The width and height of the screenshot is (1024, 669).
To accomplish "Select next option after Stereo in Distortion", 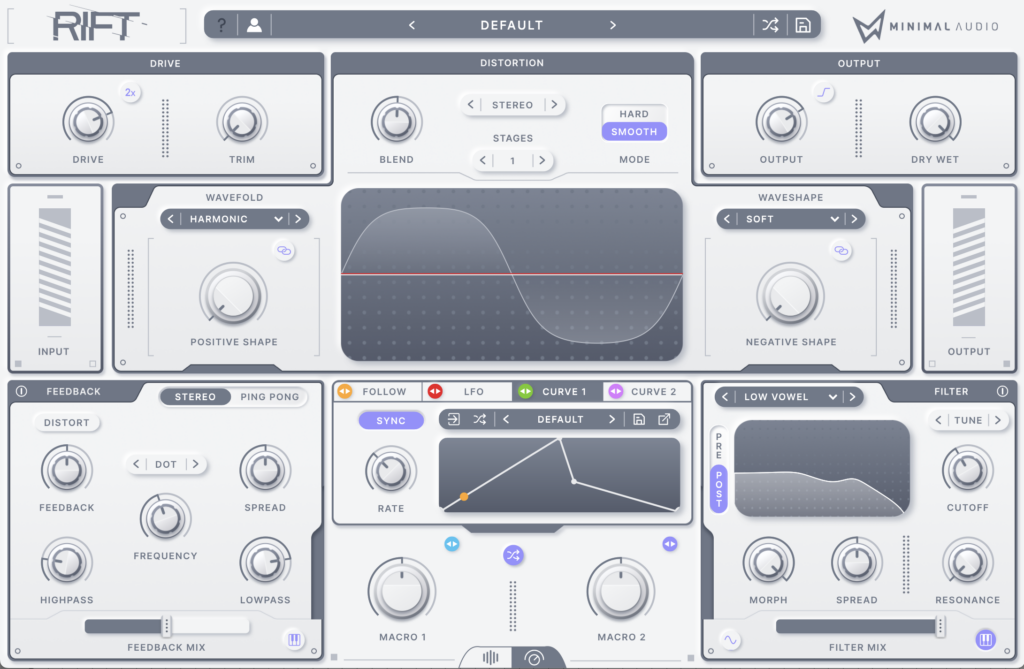I will pos(554,105).
